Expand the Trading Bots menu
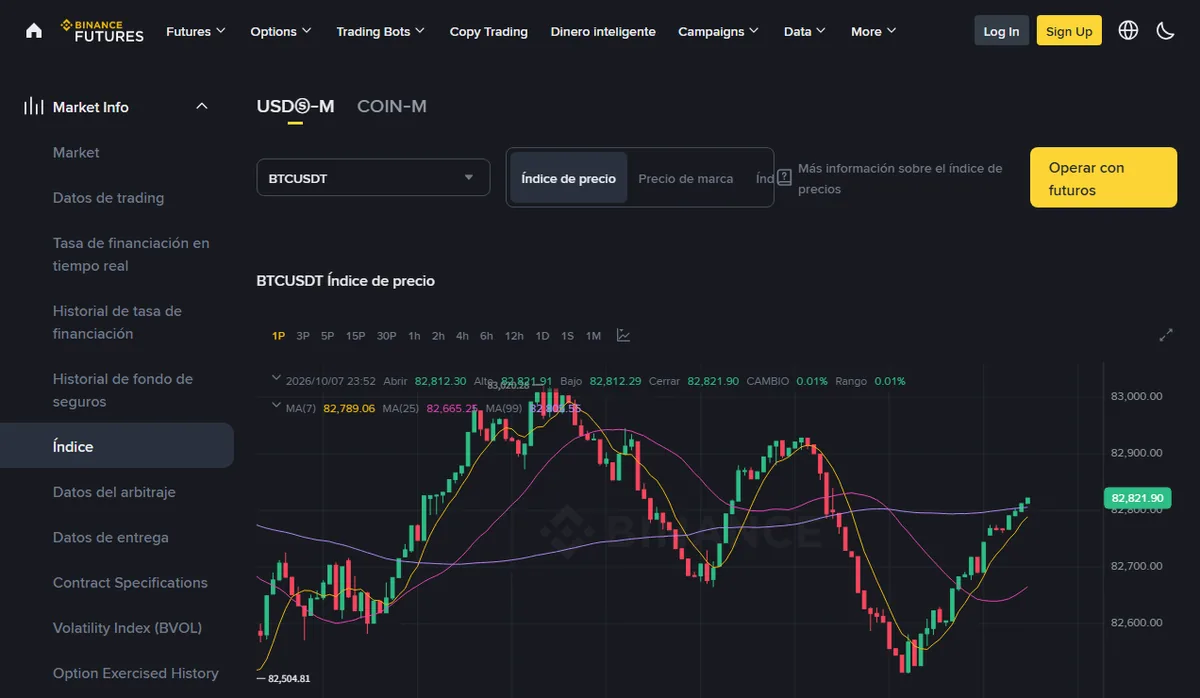Screen dimensions: 1200x698 pyautogui.click(x=381, y=31)
